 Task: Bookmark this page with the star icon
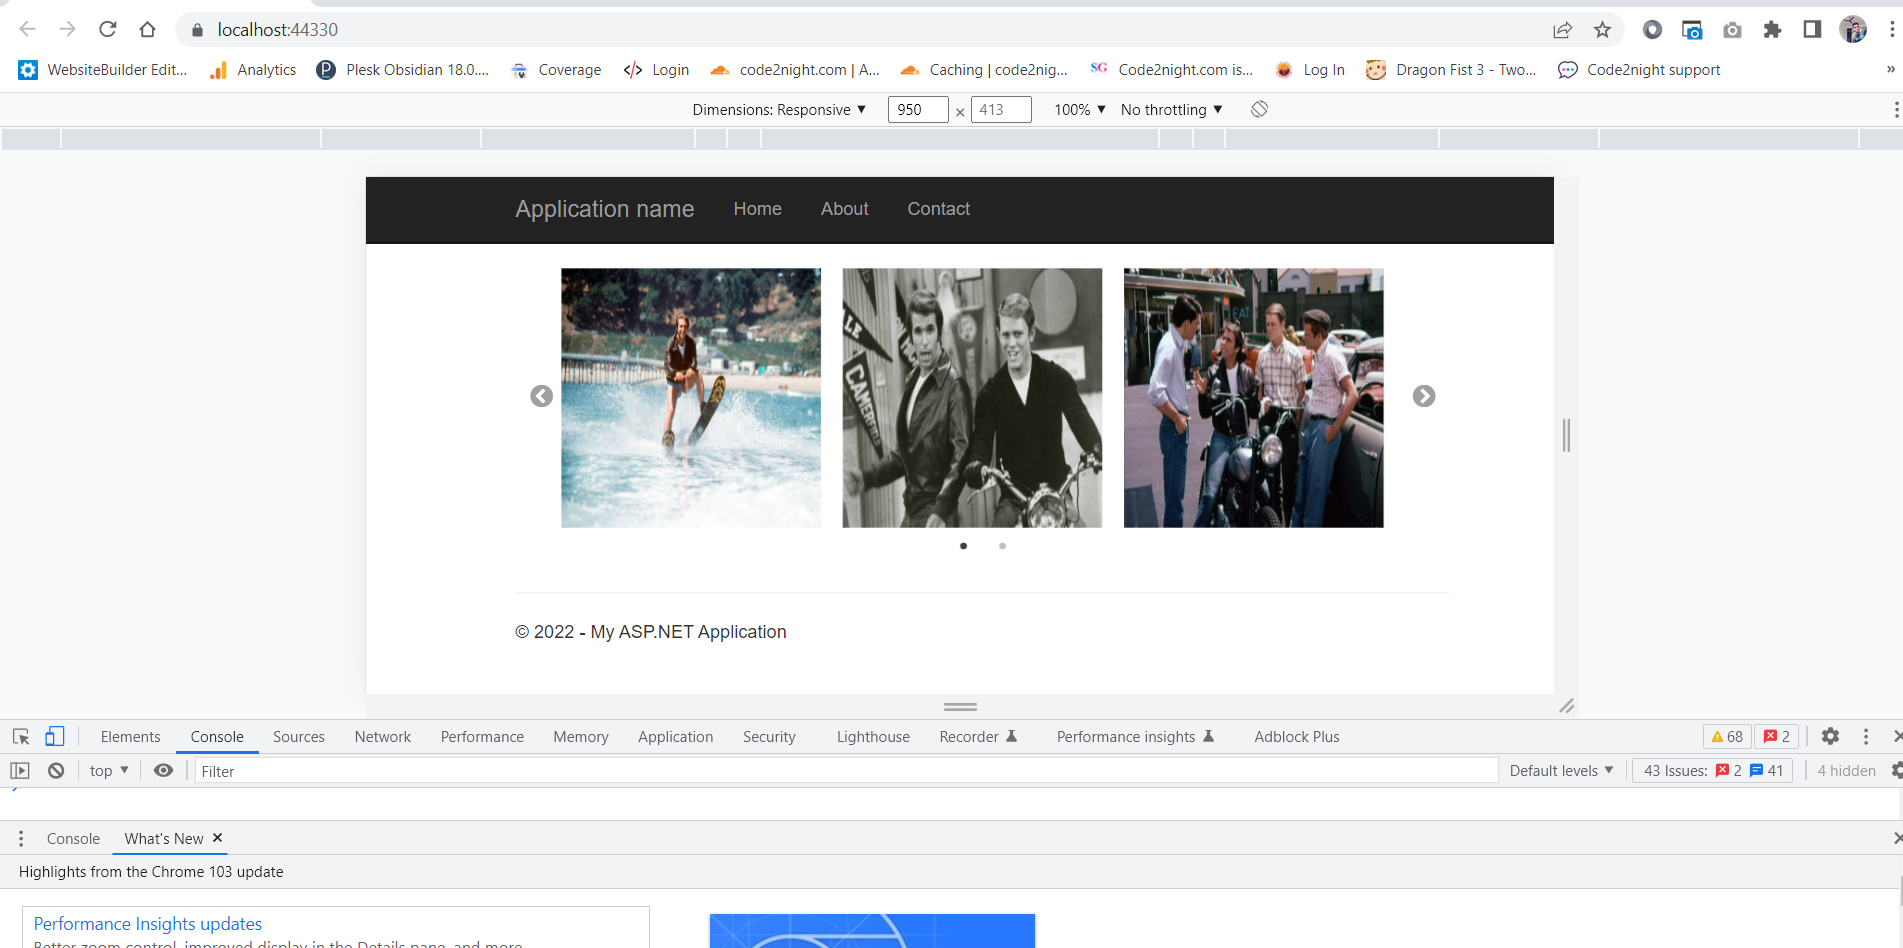[x=1602, y=30]
